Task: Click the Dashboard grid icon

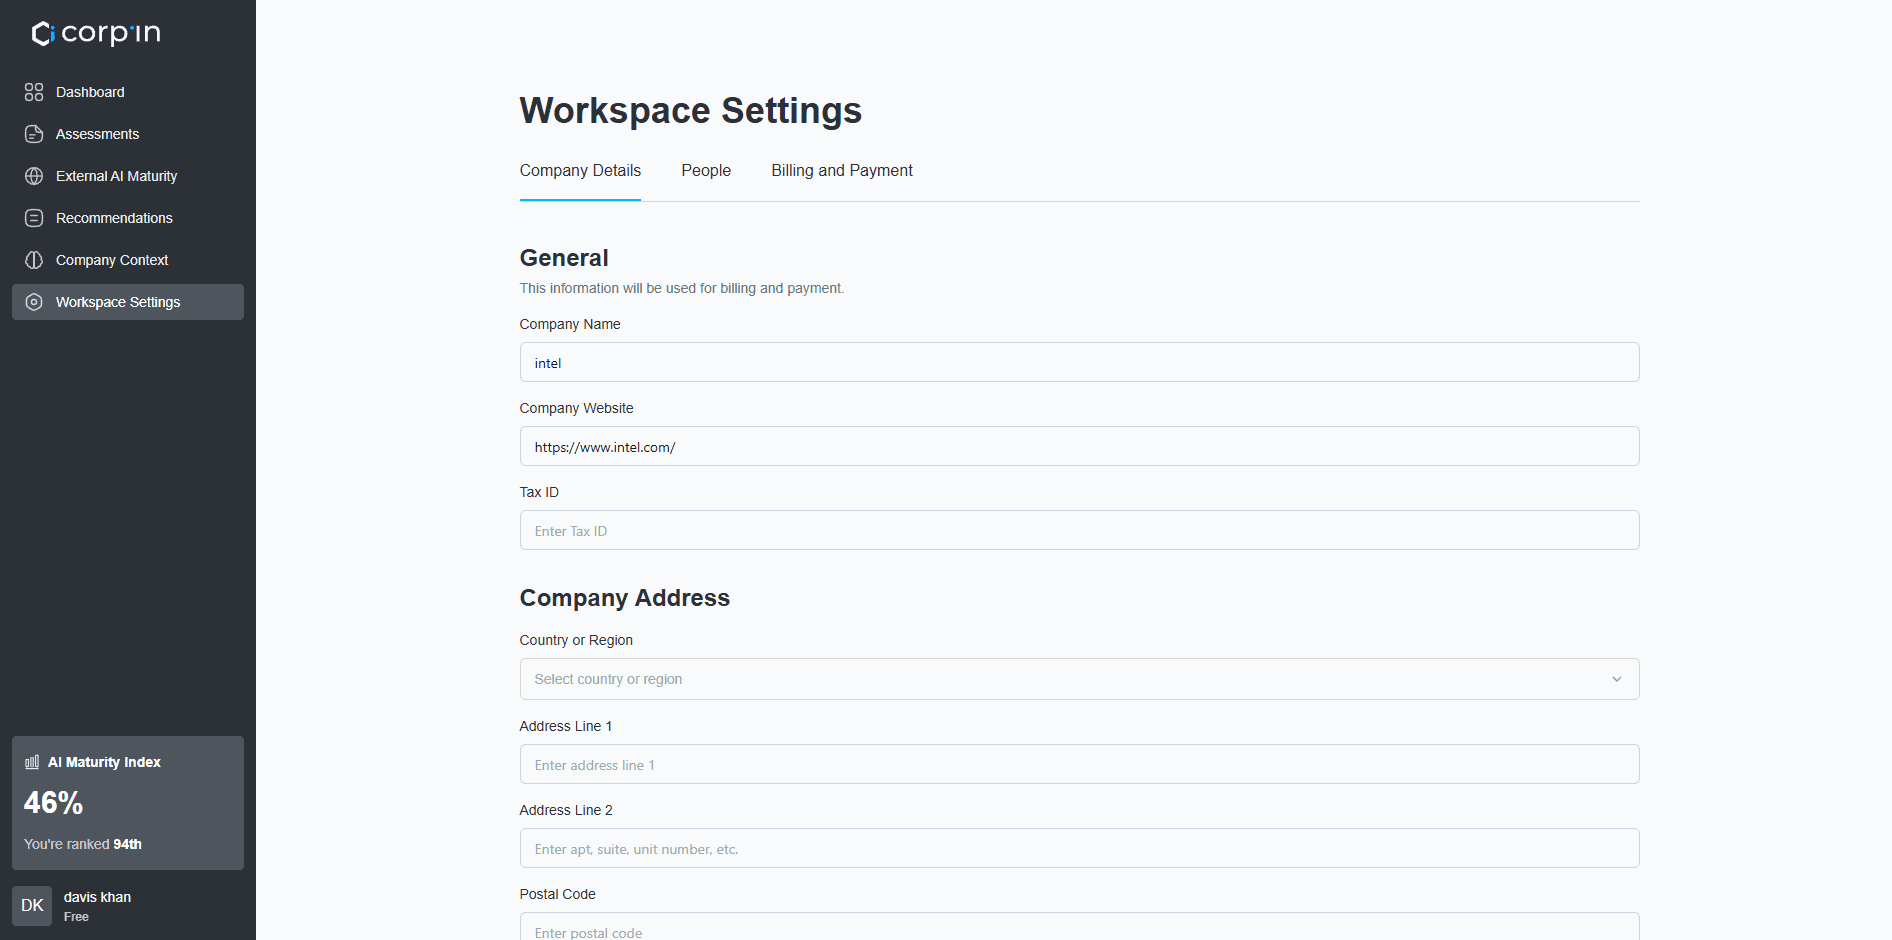Action: coord(34,92)
